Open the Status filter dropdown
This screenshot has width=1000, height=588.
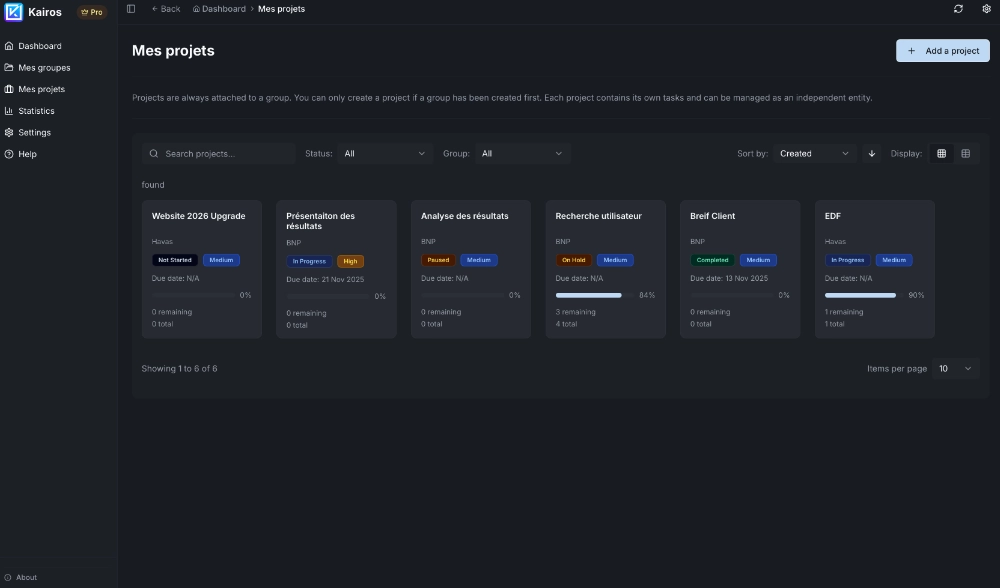(x=384, y=153)
